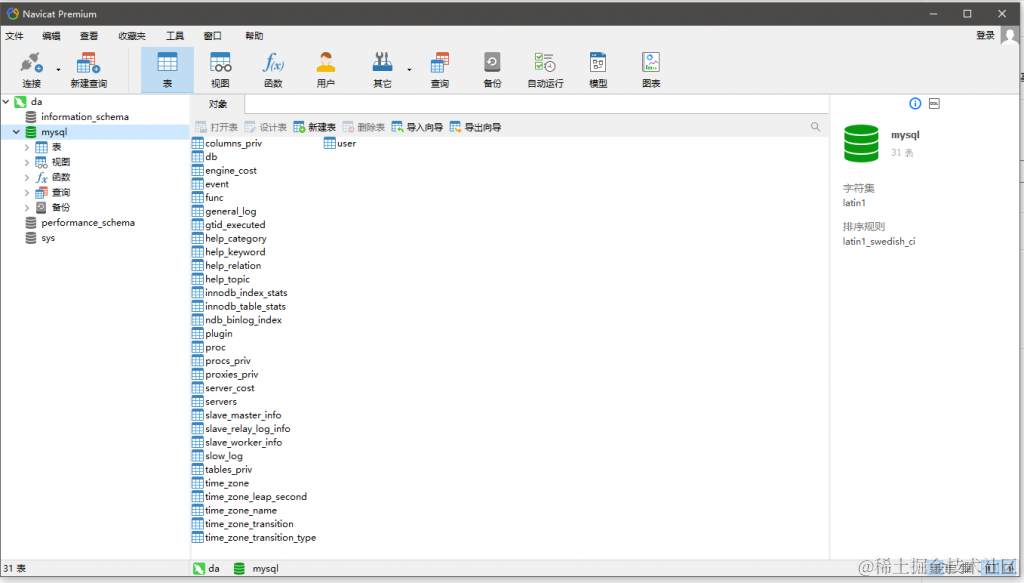Click the 删除表 (Delete Table) button

coord(364,127)
